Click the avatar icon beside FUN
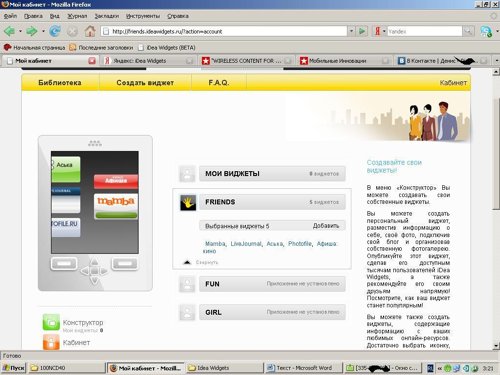 187,284
